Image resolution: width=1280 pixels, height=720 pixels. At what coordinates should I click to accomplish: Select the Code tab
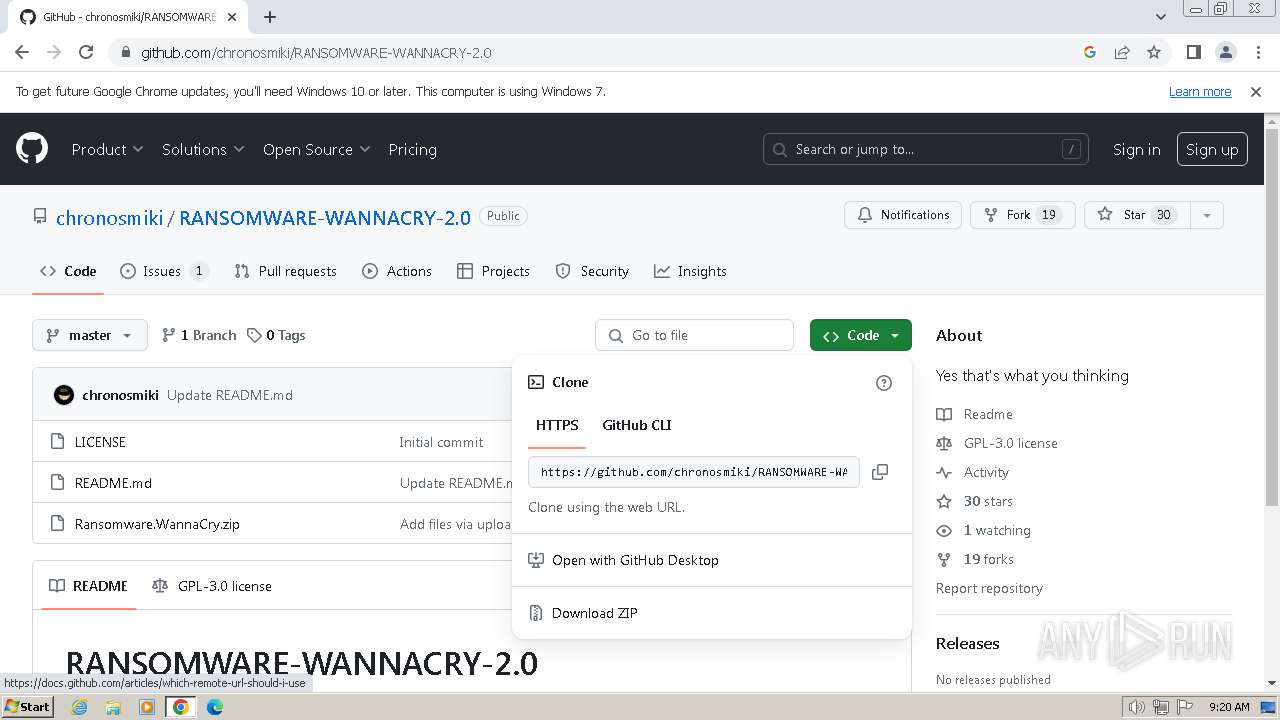coord(68,271)
